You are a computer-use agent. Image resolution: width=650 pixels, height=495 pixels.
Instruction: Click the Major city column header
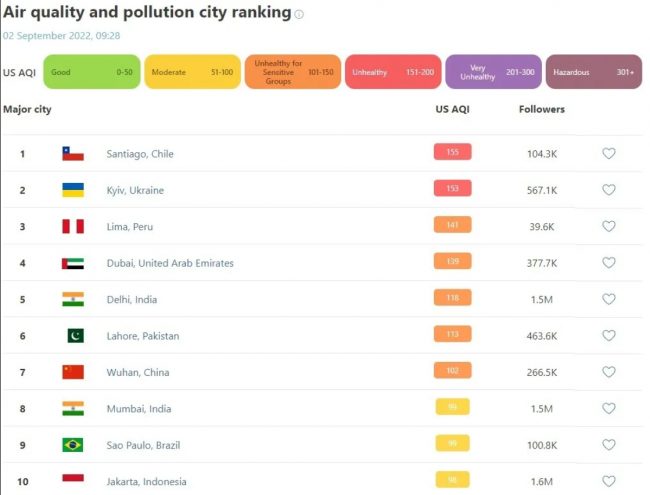coord(27,109)
